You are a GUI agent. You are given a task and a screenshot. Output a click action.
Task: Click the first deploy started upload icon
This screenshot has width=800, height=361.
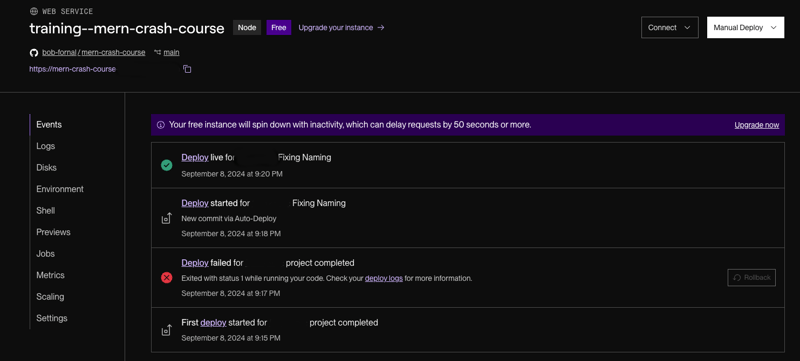166,330
